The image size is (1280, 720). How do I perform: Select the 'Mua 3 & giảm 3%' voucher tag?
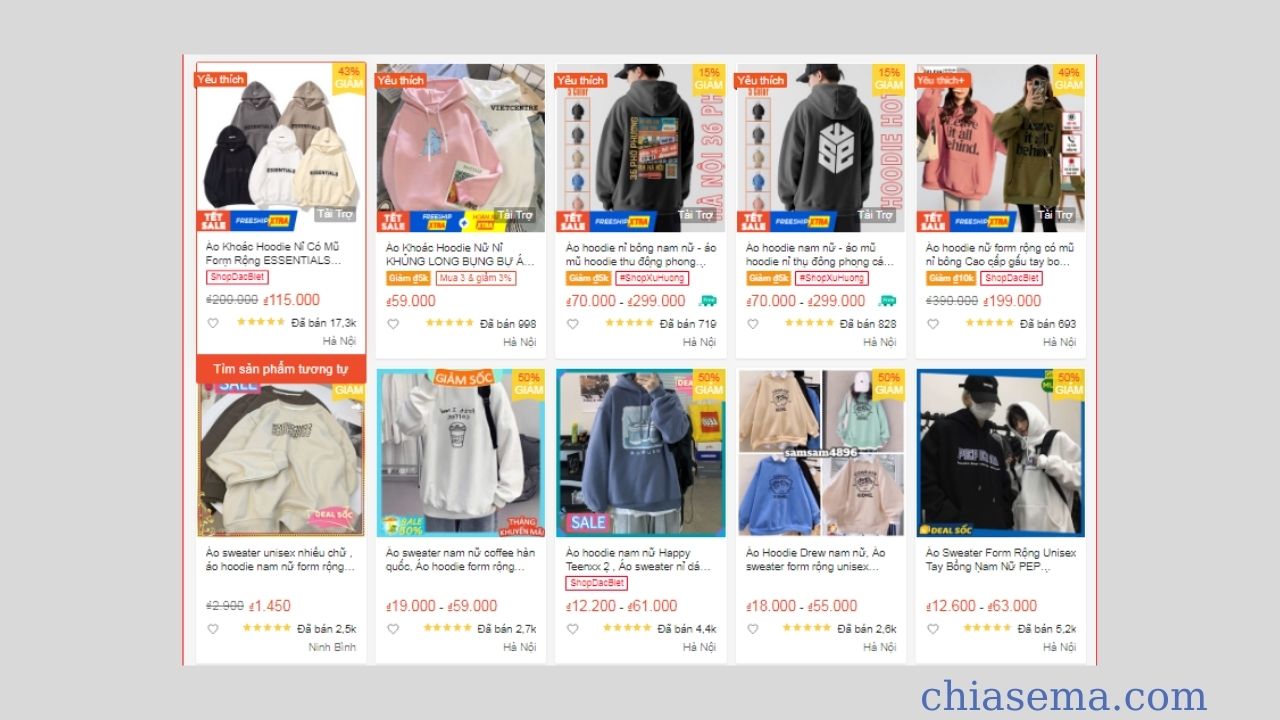[x=475, y=278]
